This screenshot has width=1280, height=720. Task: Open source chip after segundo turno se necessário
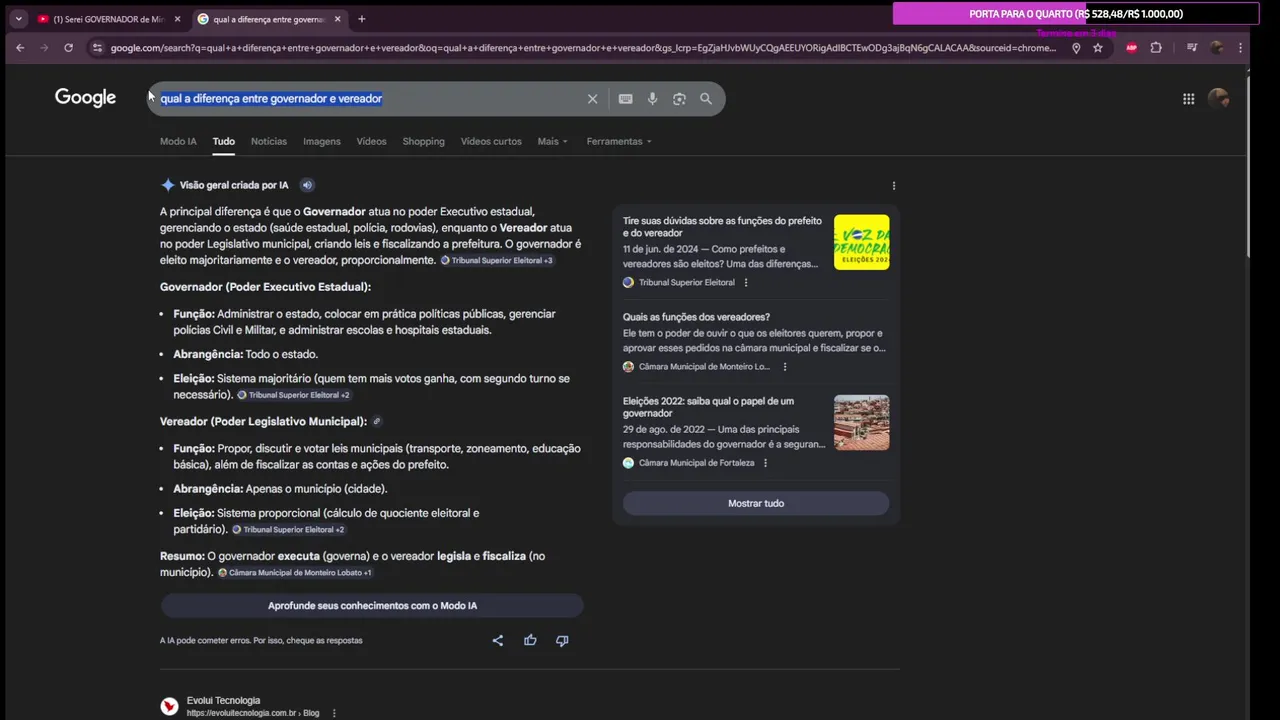pyautogui.click(x=294, y=395)
